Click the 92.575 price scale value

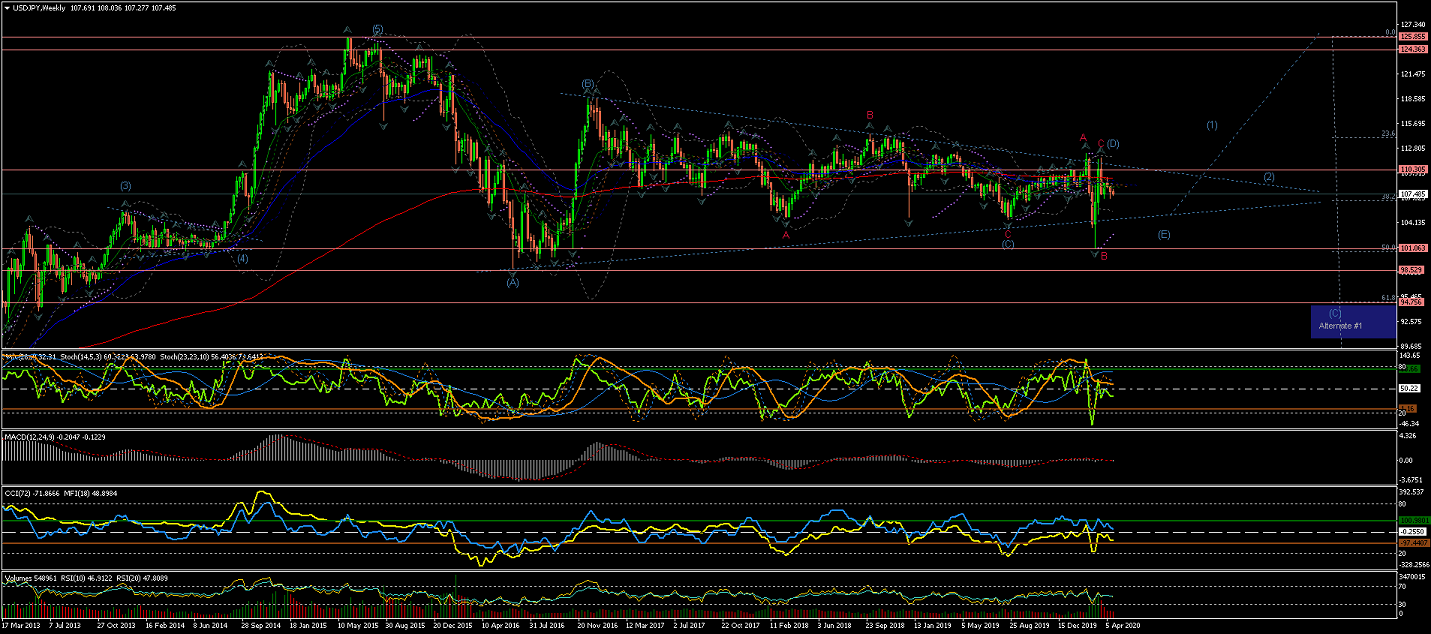1412,321
